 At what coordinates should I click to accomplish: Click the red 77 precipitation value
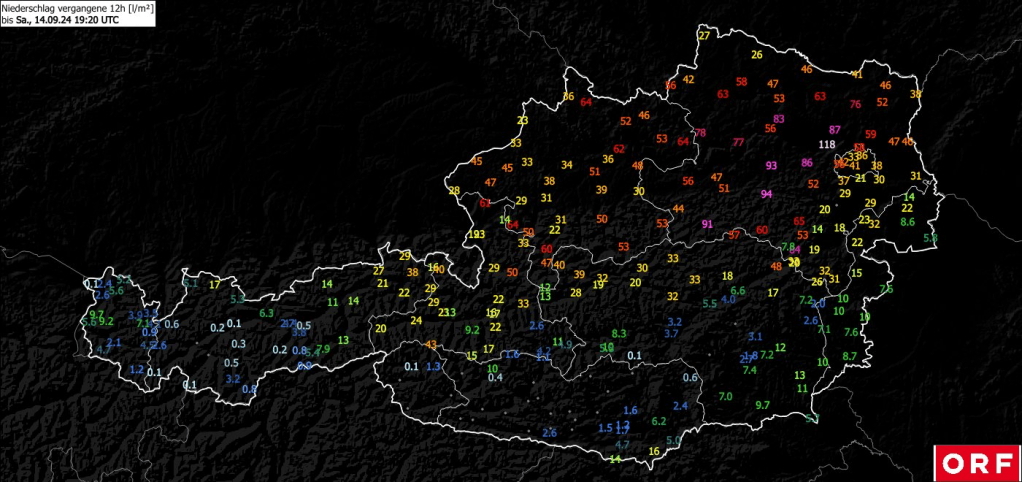[738, 142]
